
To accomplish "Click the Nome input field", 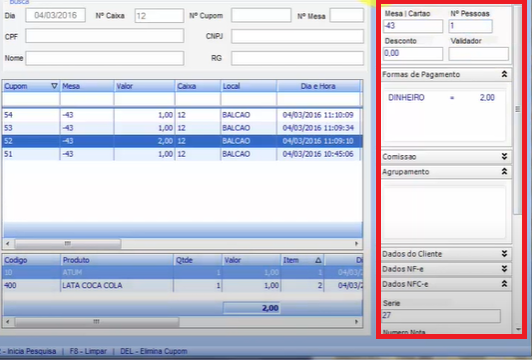I will click(104, 58).
